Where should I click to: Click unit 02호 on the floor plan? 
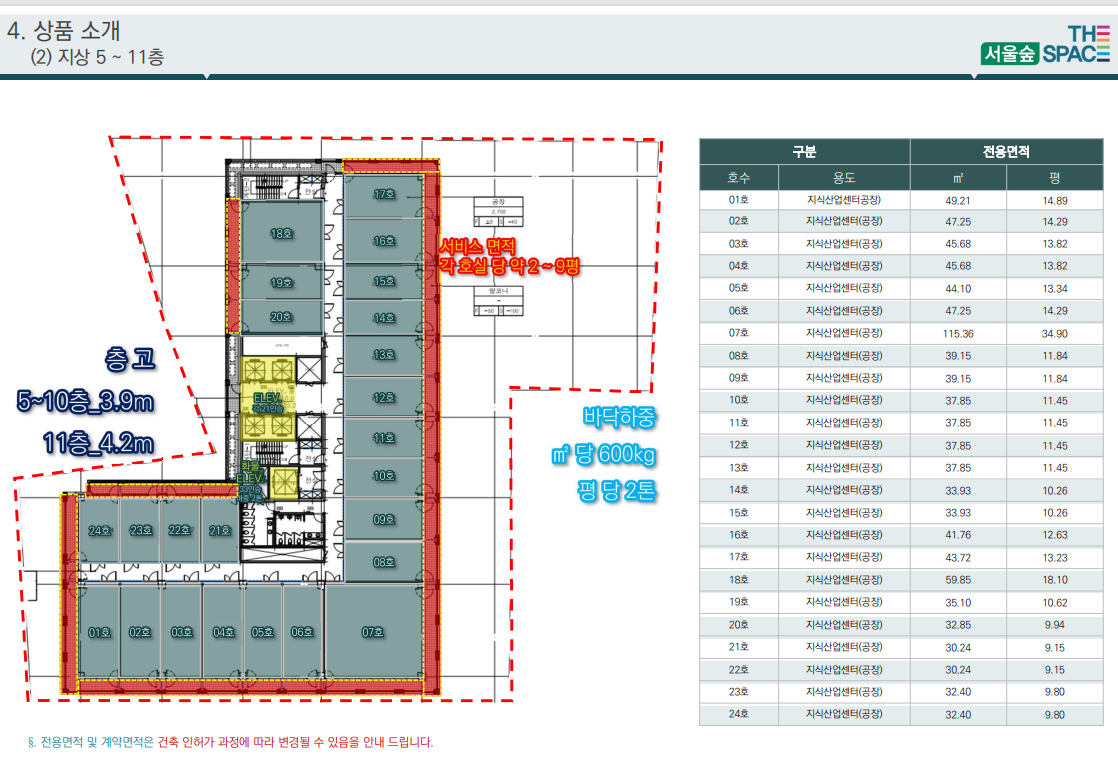point(140,632)
